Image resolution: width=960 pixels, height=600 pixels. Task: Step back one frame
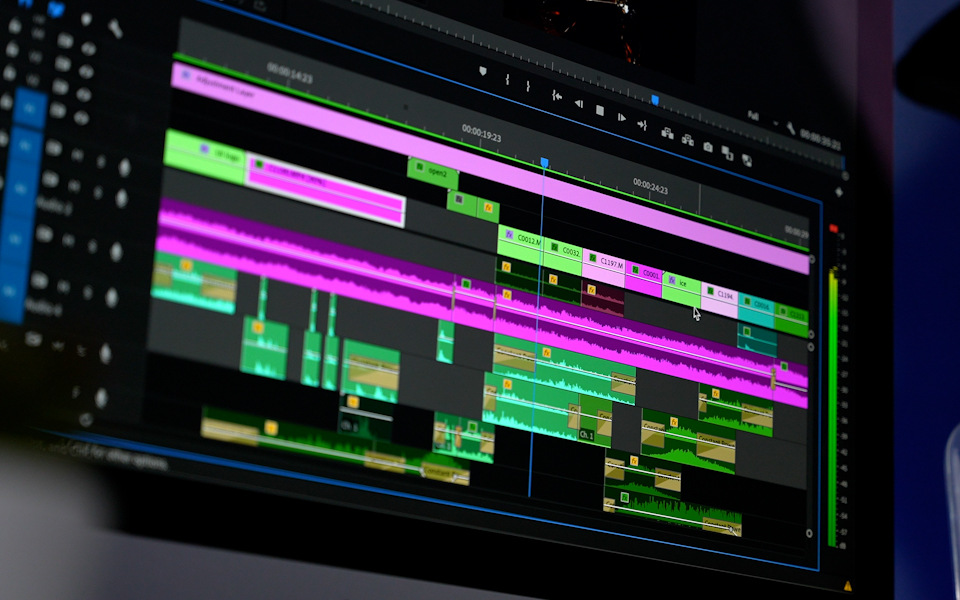pyautogui.click(x=578, y=103)
